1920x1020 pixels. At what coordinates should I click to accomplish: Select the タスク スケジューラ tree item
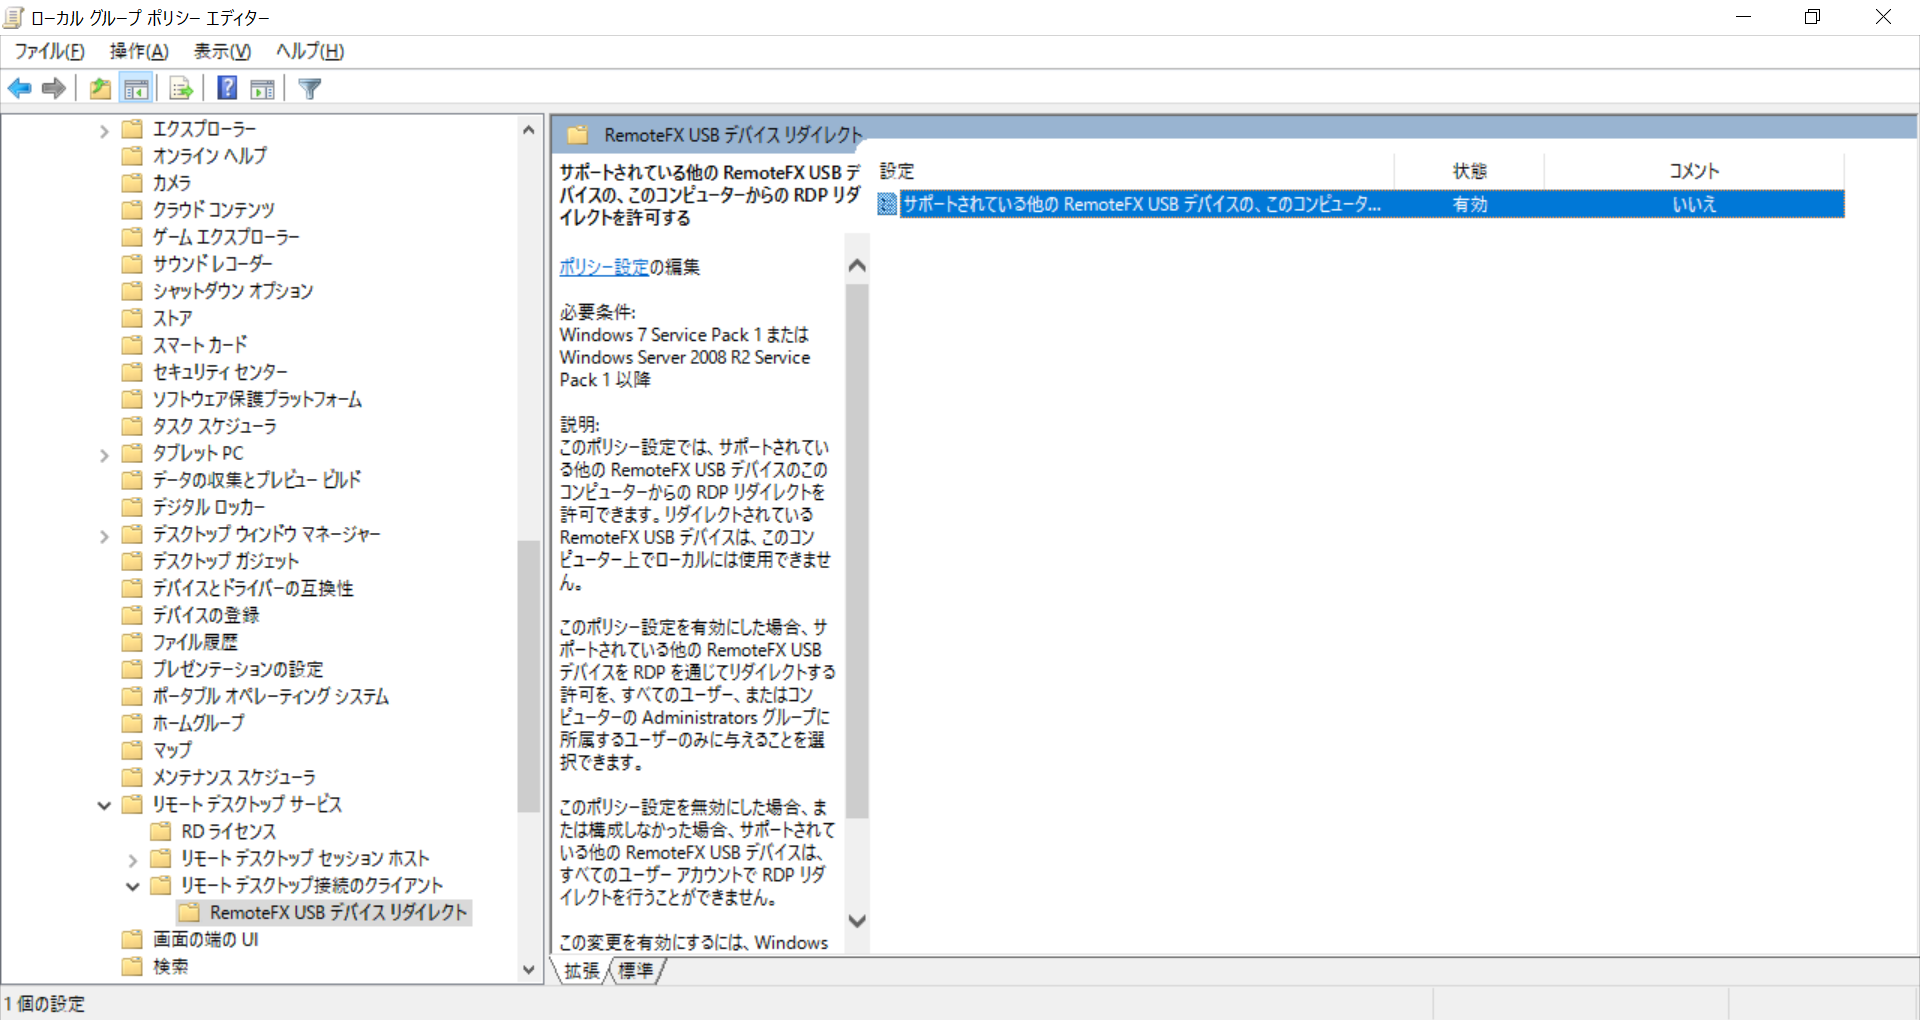[x=214, y=426]
